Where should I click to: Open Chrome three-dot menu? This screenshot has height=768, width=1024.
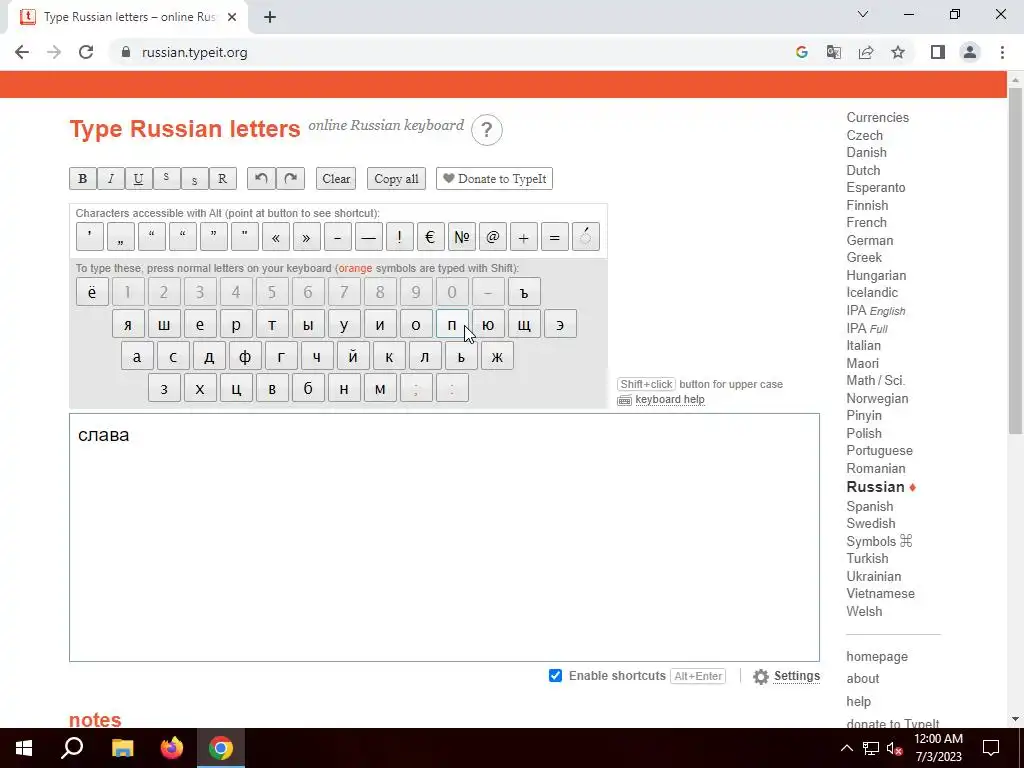(1002, 52)
